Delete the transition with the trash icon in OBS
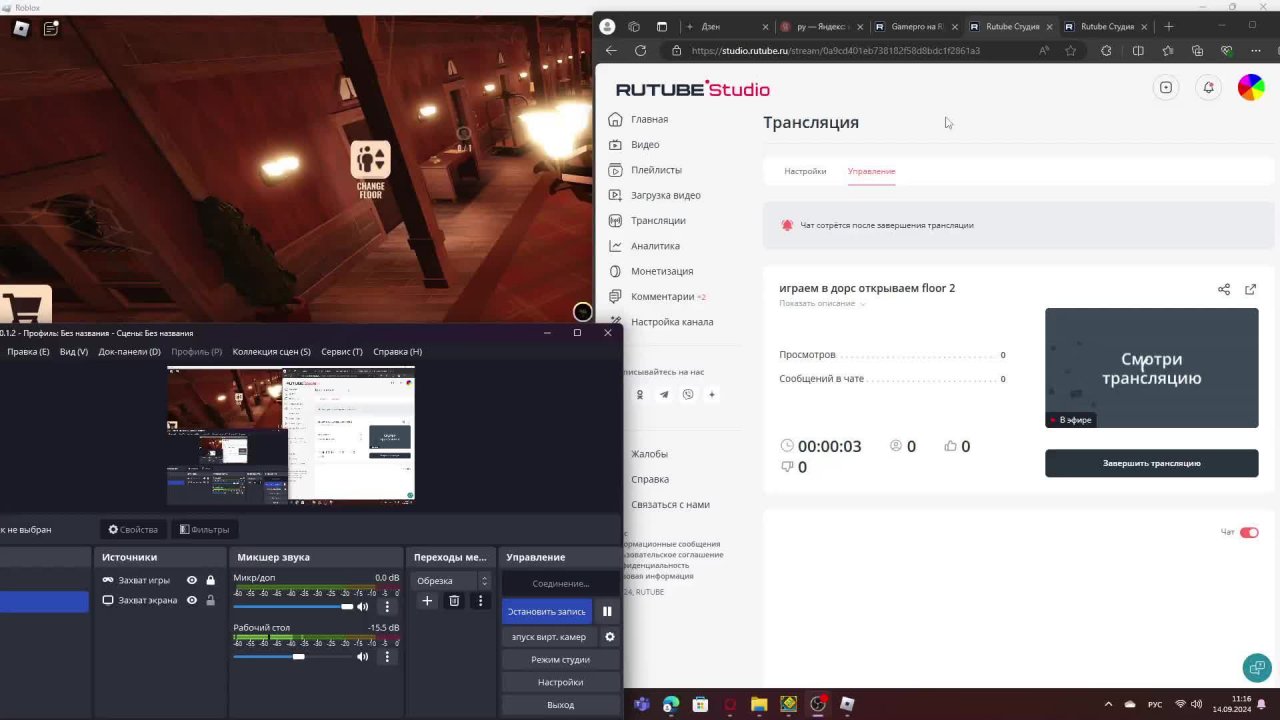Viewport: 1280px width, 720px height. pos(454,601)
